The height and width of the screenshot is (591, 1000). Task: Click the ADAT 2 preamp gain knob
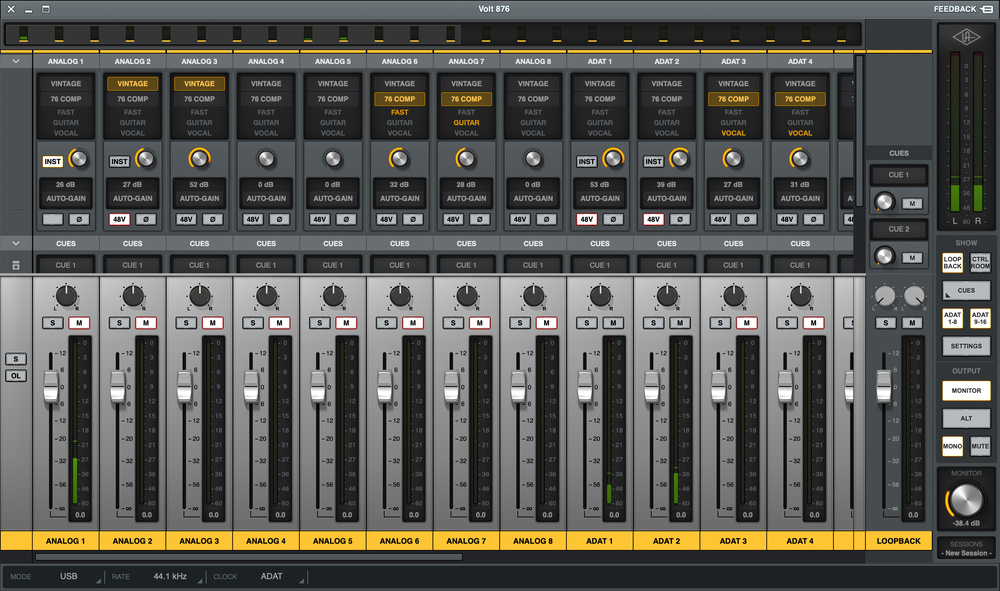click(680, 159)
